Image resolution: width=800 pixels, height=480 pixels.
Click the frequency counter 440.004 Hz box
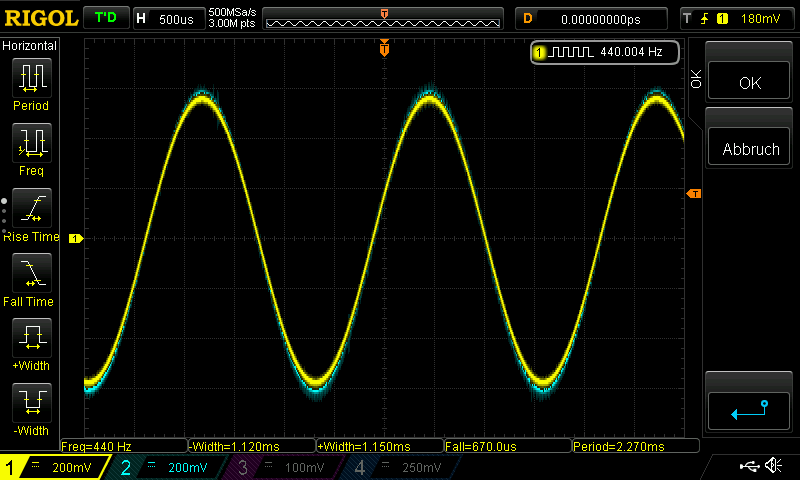[605, 52]
